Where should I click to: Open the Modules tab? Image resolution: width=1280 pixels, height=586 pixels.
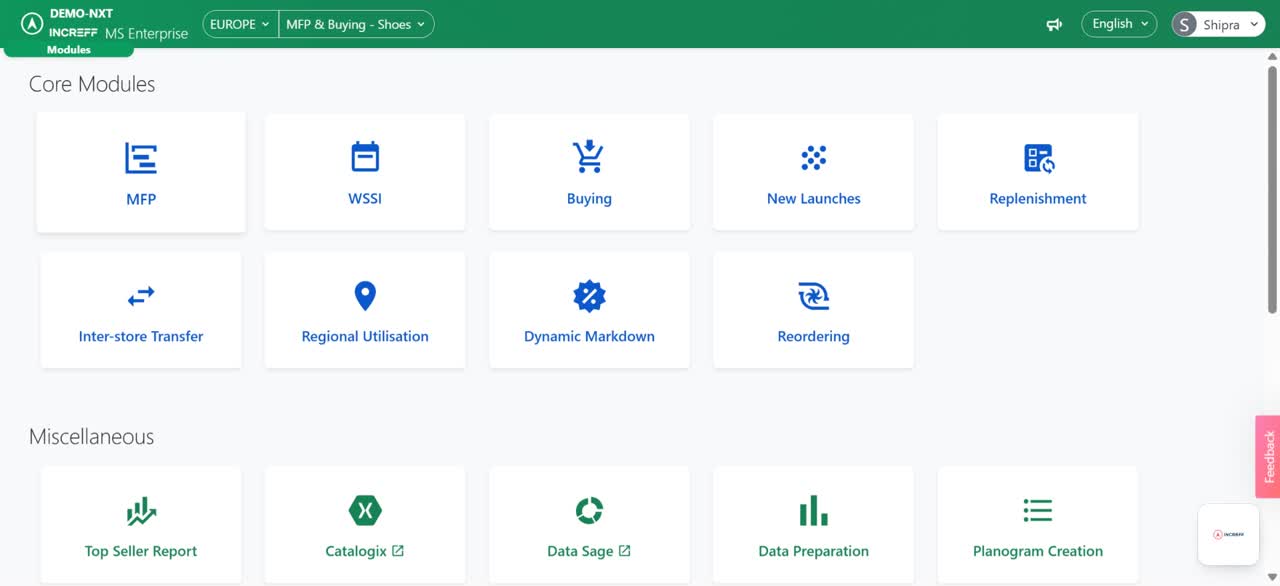click(x=69, y=49)
